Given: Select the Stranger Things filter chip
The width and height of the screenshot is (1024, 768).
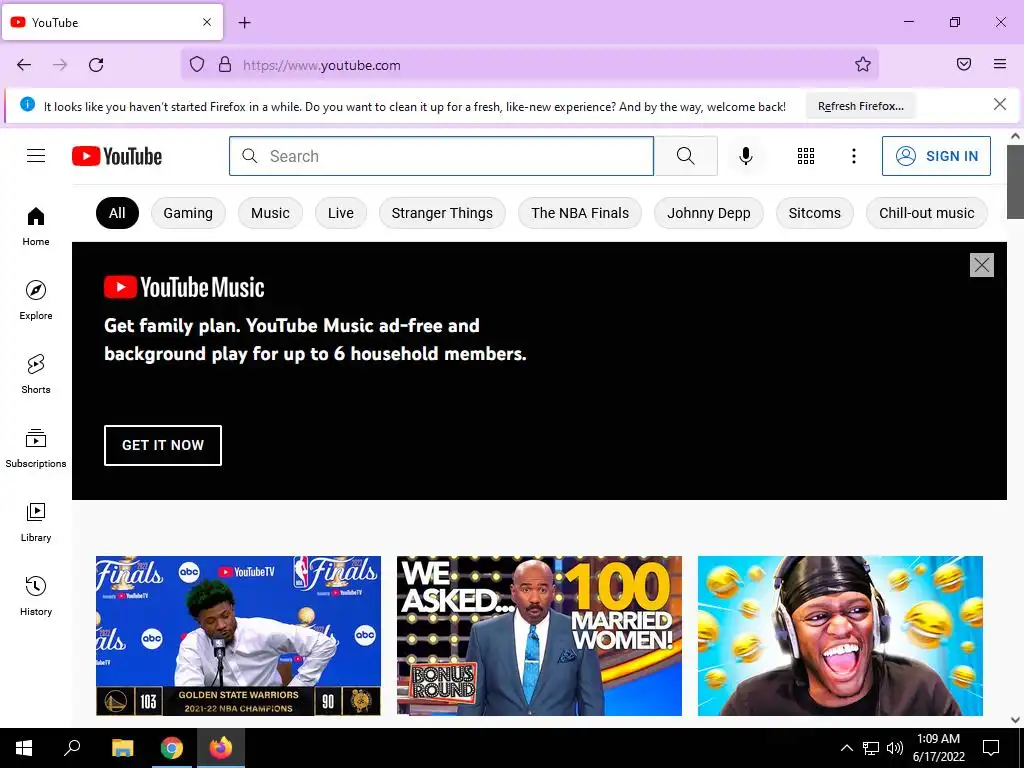Looking at the screenshot, I should pos(442,213).
